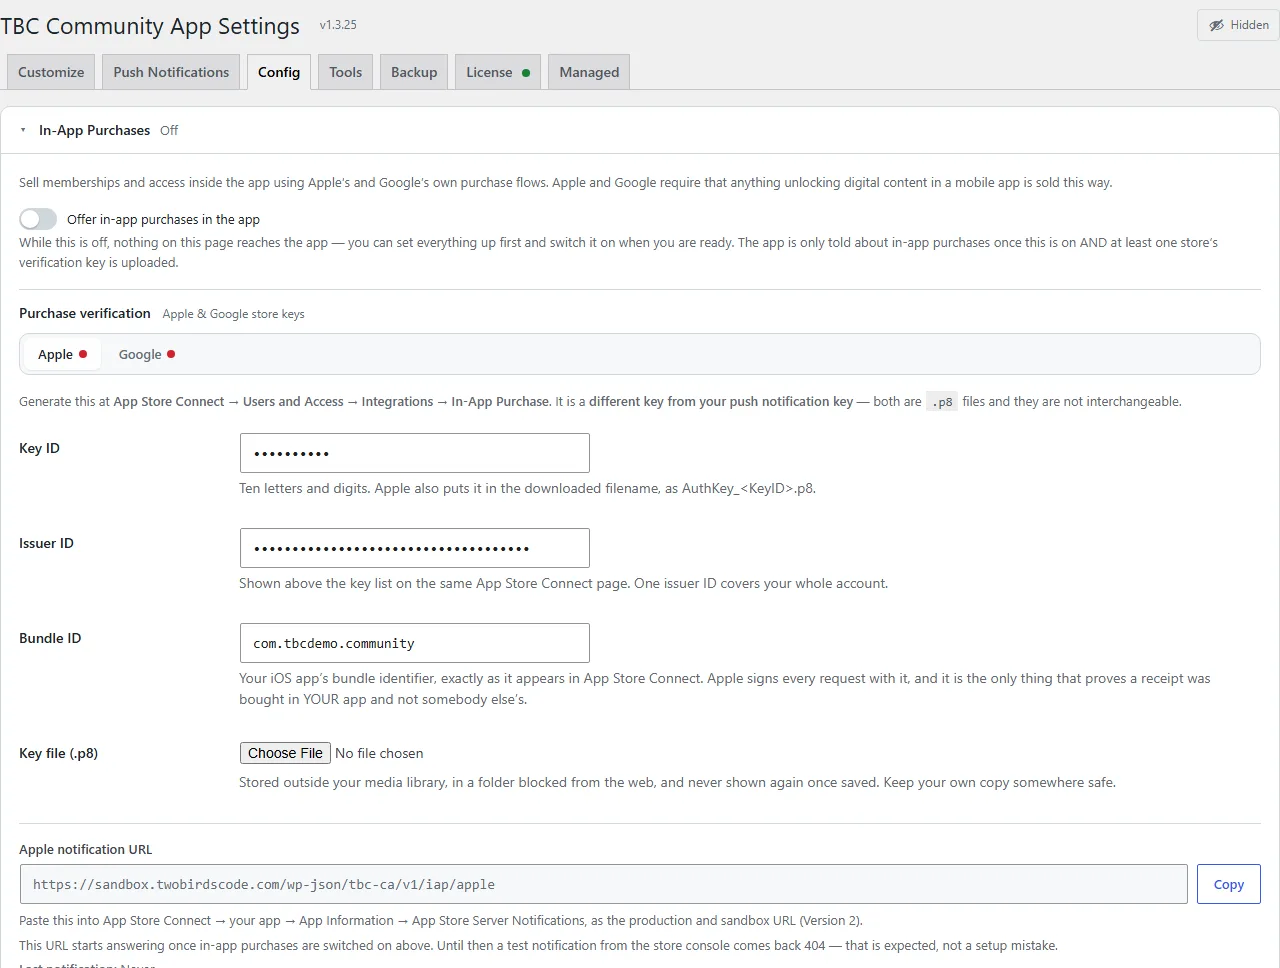Image resolution: width=1280 pixels, height=968 pixels.
Task: Click the Apple notification URL label
Action: tap(86, 849)
